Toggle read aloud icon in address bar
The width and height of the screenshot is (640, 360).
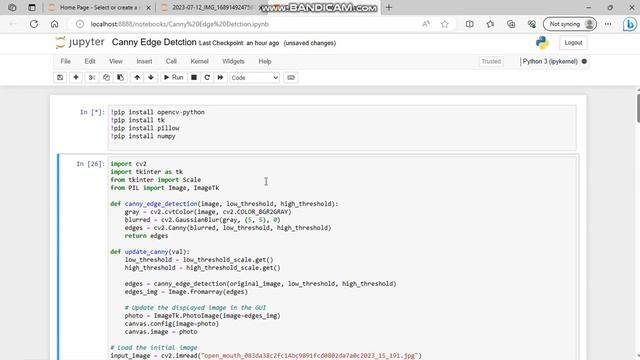(426, 24)
